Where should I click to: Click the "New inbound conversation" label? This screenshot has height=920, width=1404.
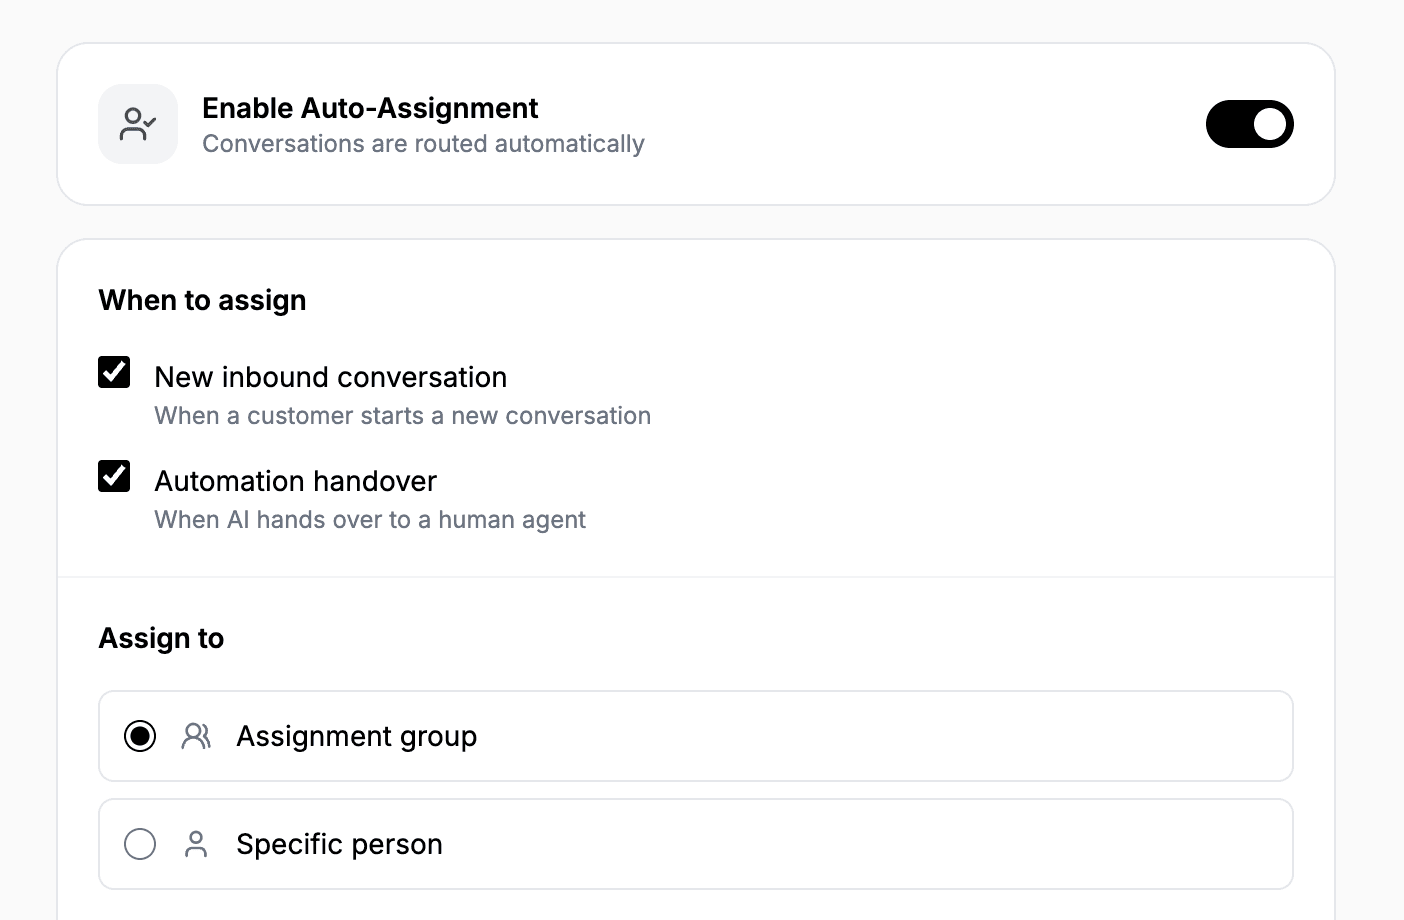tap(330, 377)
